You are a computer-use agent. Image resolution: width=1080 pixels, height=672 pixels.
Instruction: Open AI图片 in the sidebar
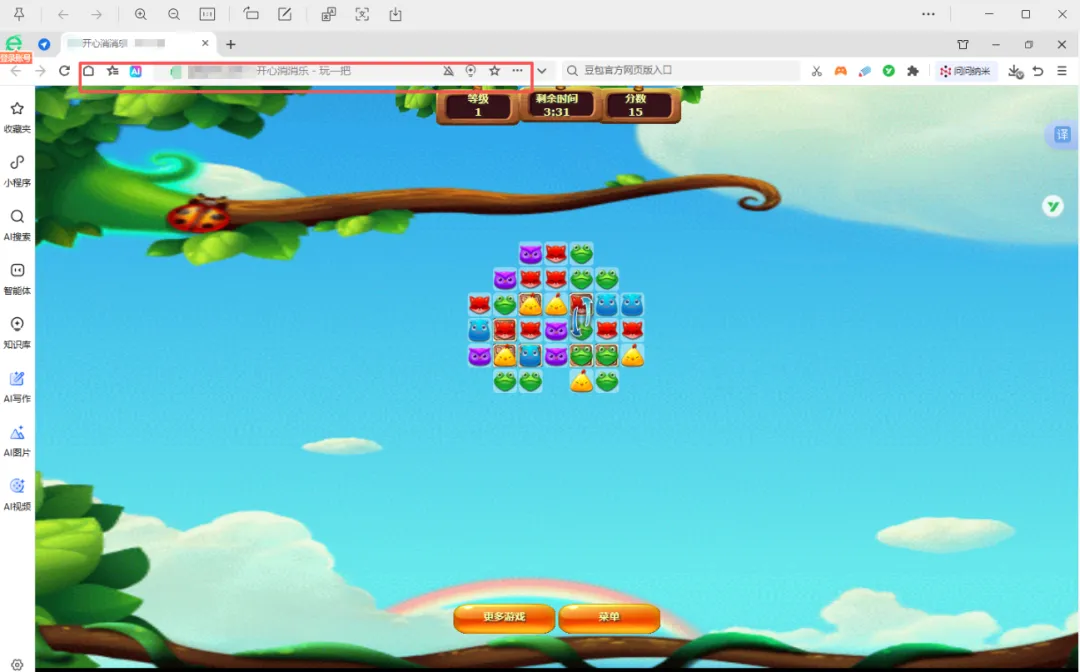tap(17, 441)
